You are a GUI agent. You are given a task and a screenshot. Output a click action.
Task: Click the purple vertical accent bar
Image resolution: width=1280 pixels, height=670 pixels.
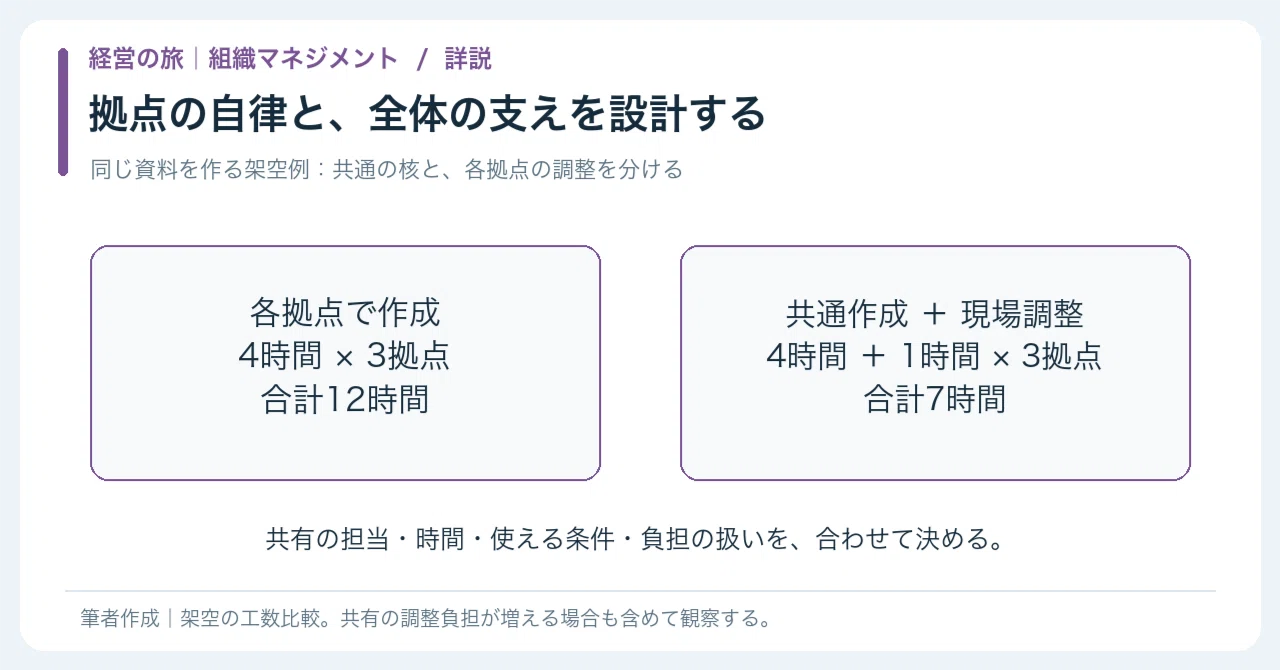tap(63, 112)
